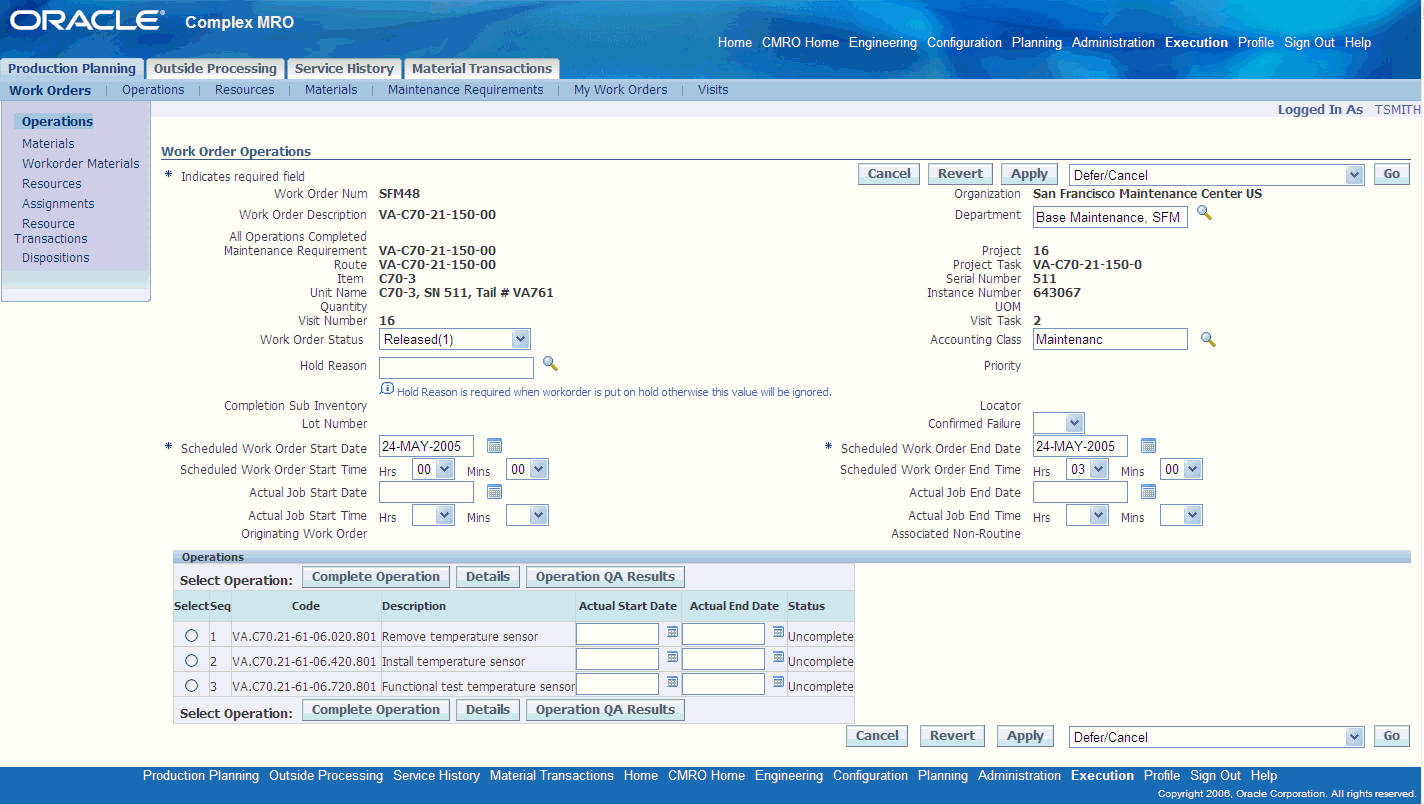Click Actual Start Date field for operation 1

[617, 634]
